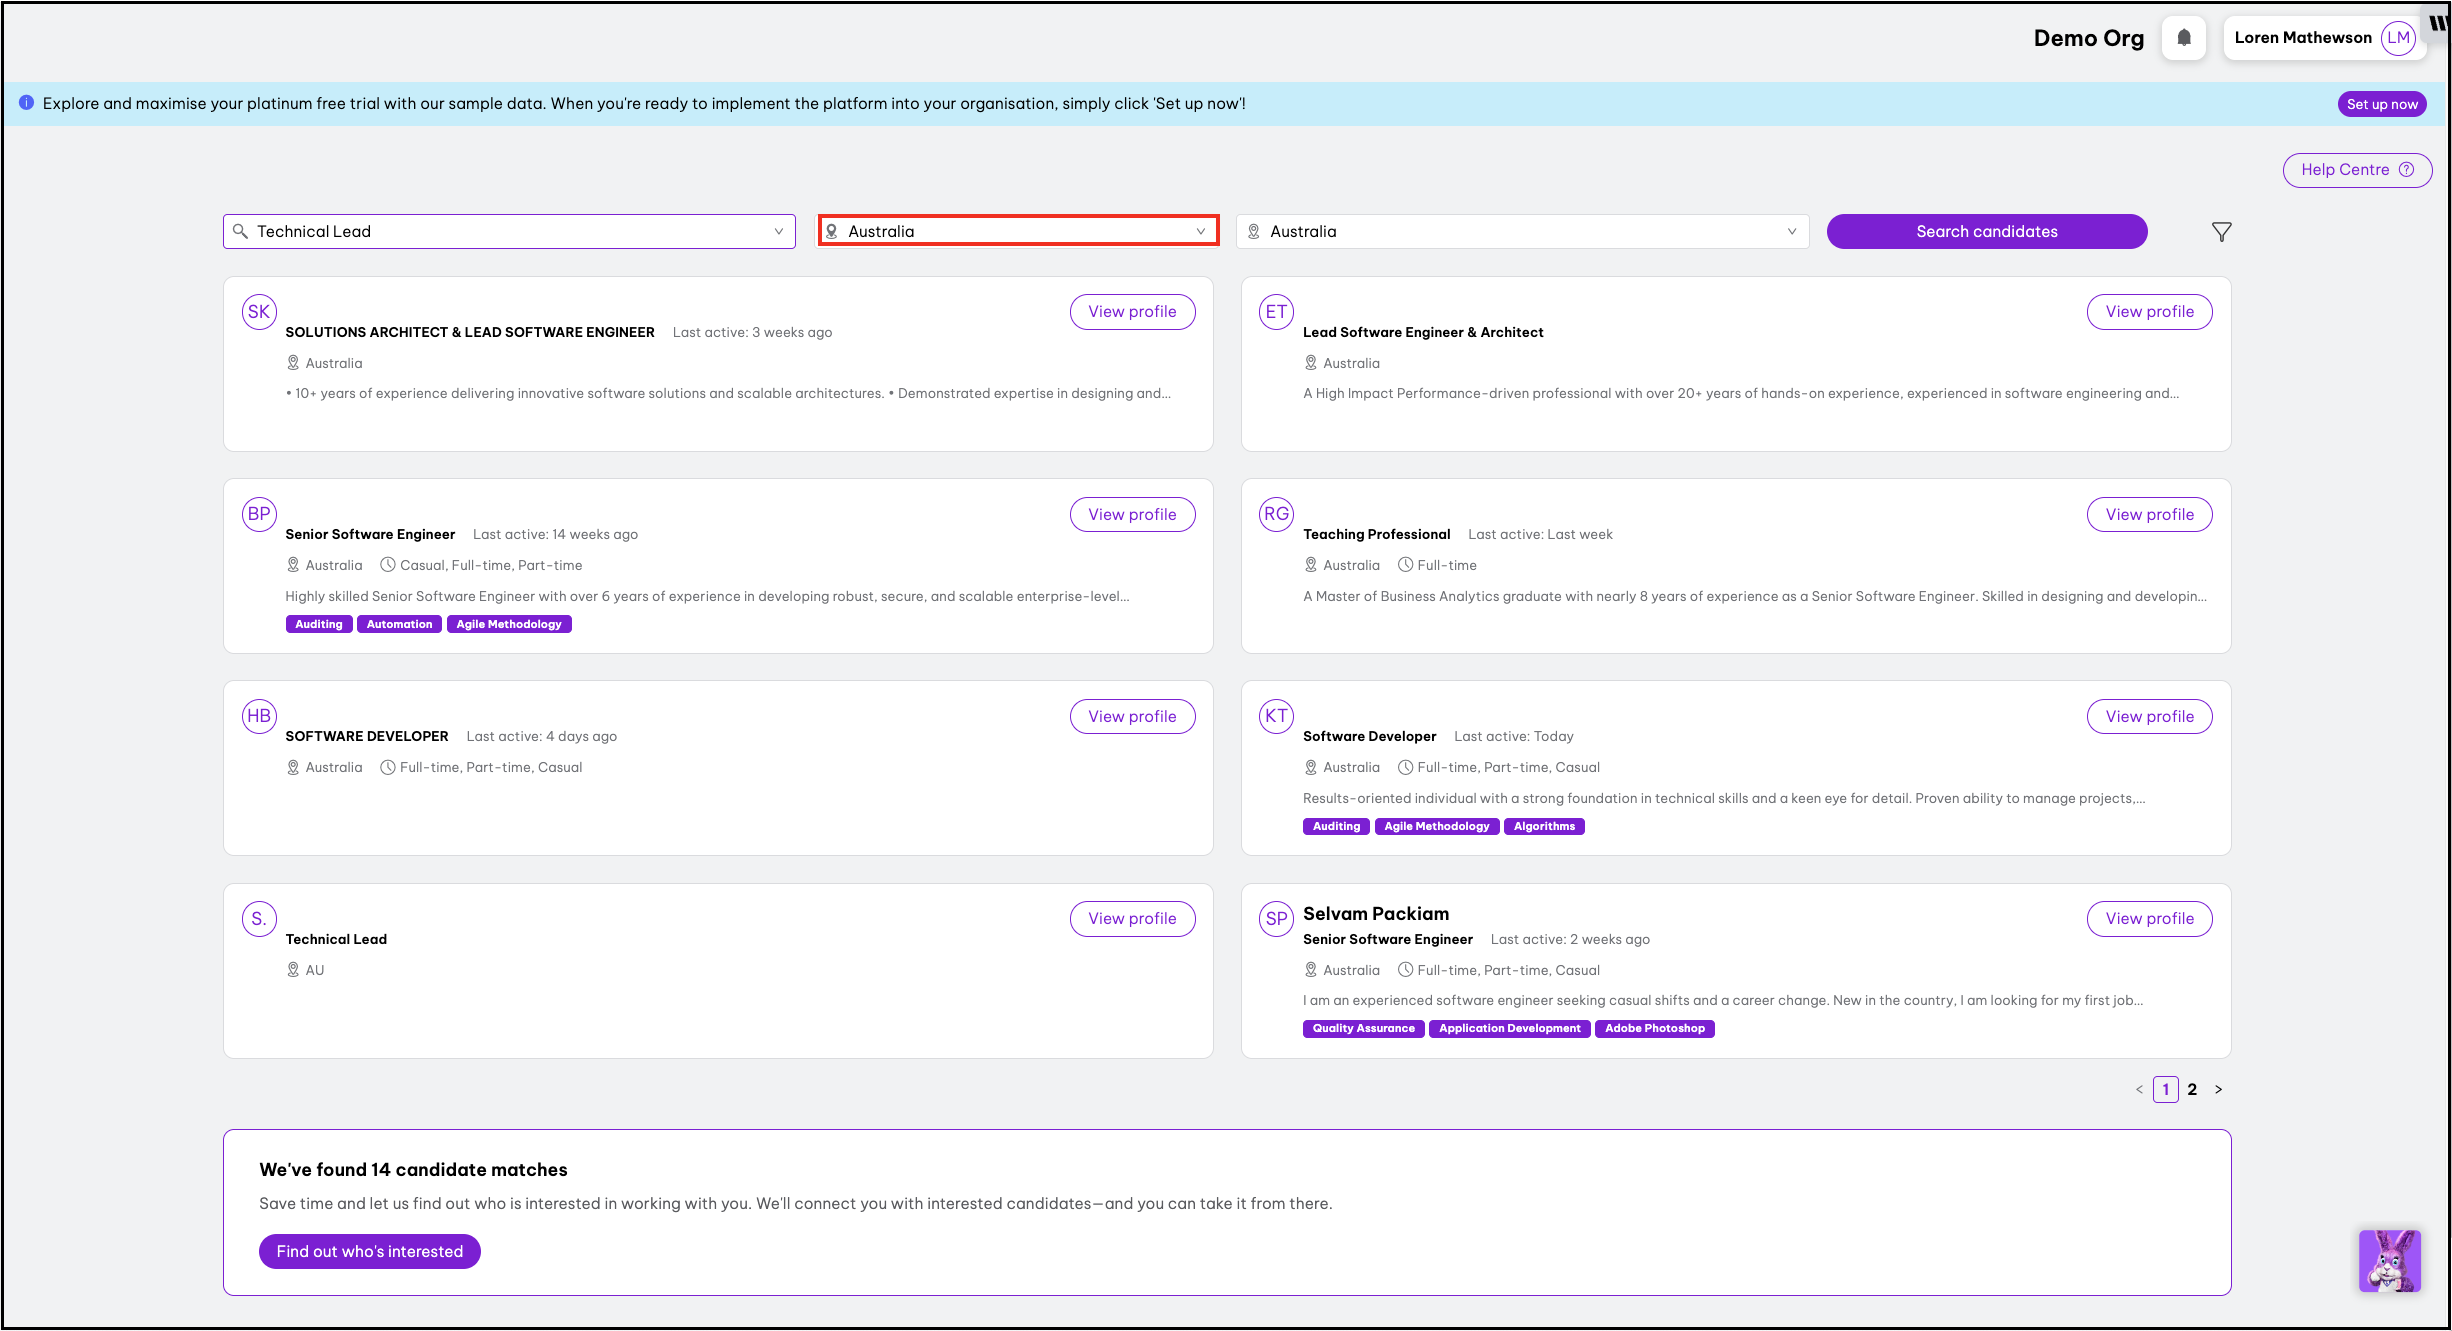Open the red-highlighted Australia location dropdown

tap(1017, 231)
